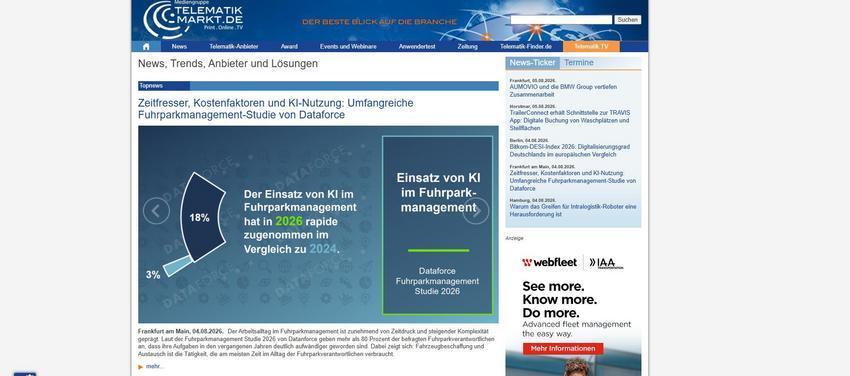The height and width of the screenshot is (376, 850).
Task: Click the Suchen button
Action: click(627, 20)
